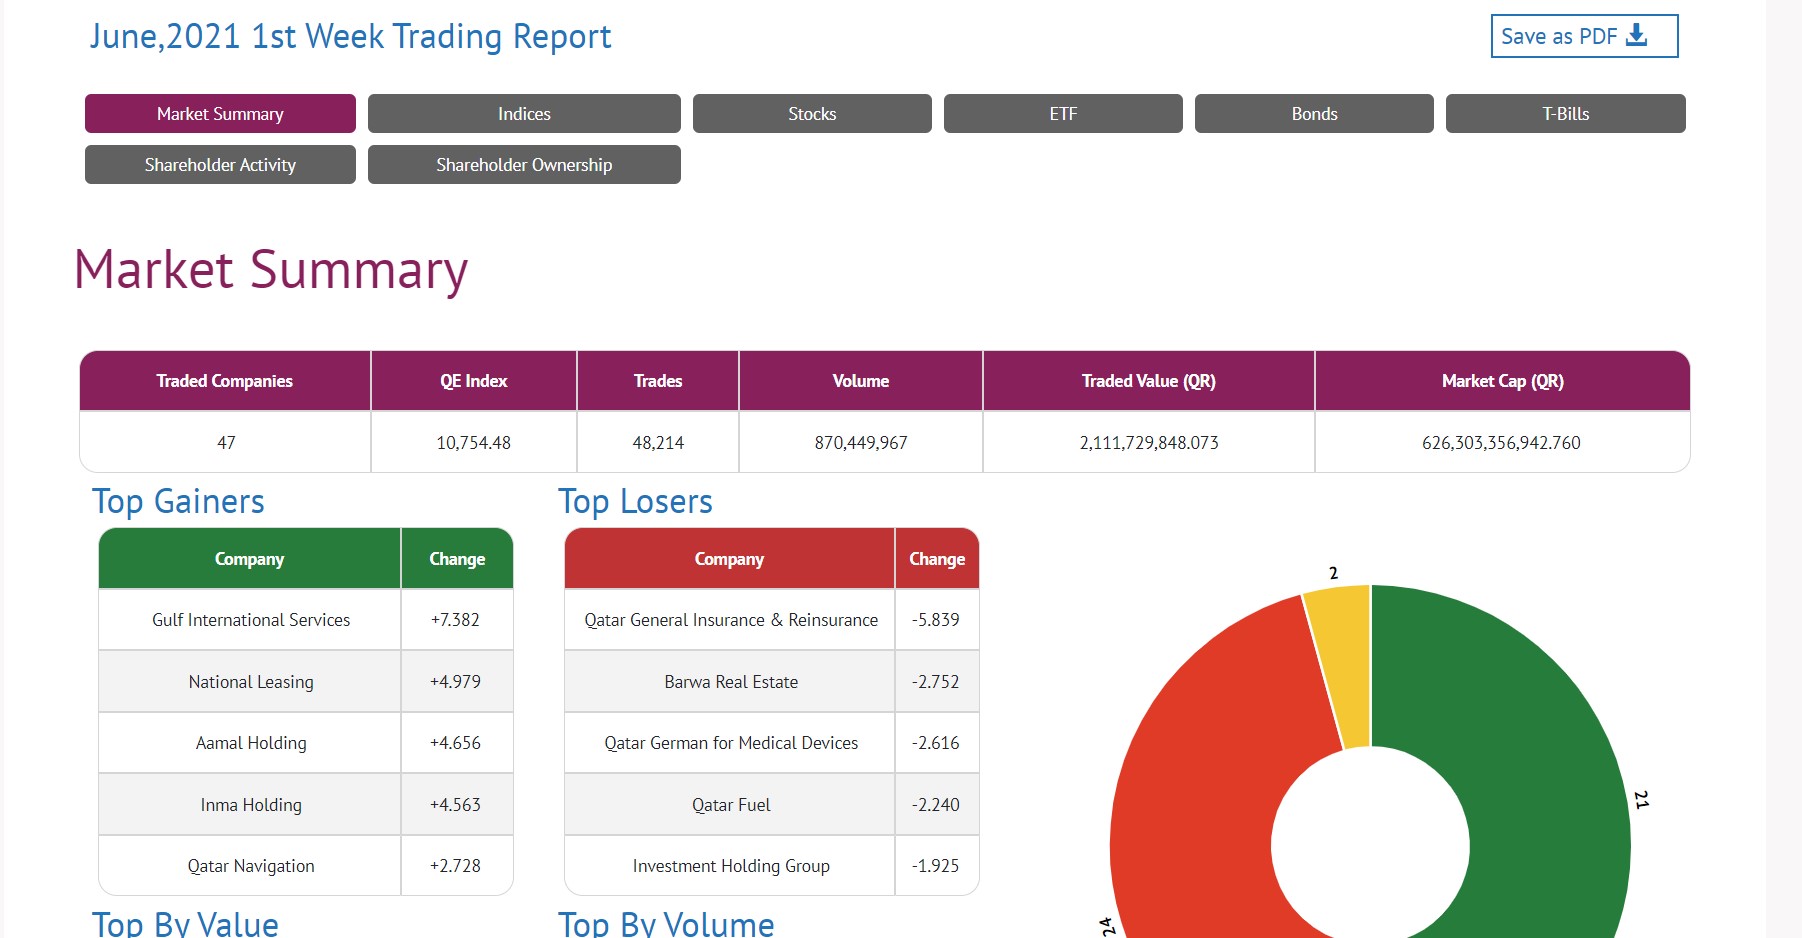Select the QE Index value 10,754.48
Viewport: 1802px width, 938px height.
pyautogui.click(x=474, y=443)
